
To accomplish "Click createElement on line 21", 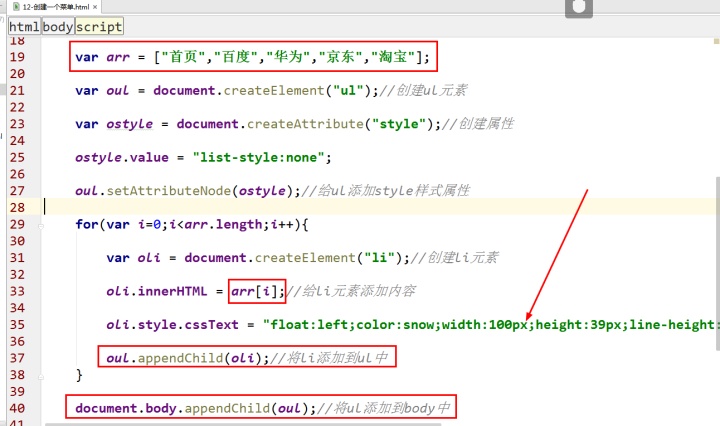I will (x=274, y=90).
